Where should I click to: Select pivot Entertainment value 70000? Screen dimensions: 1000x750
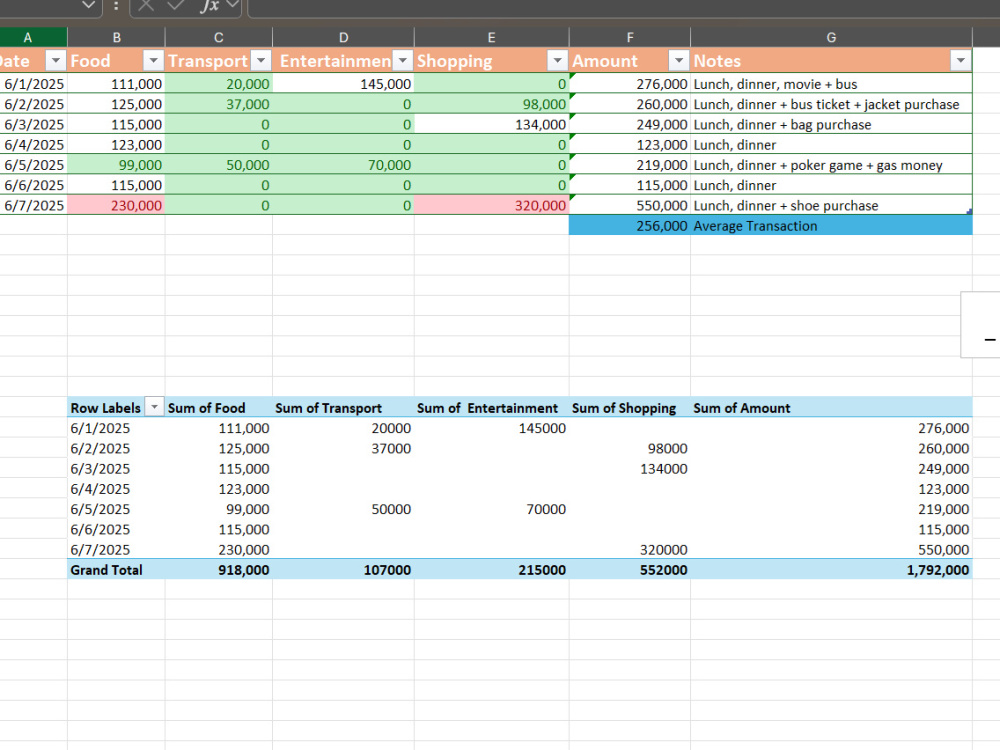pos(491,509)
